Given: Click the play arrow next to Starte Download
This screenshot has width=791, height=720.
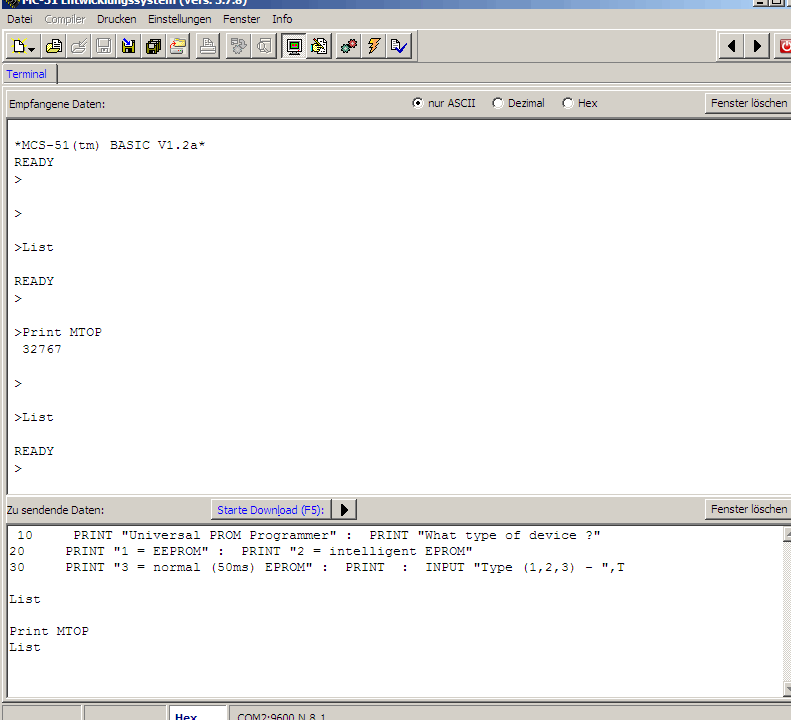Looking at the screenshot, I should click(344, 510).
